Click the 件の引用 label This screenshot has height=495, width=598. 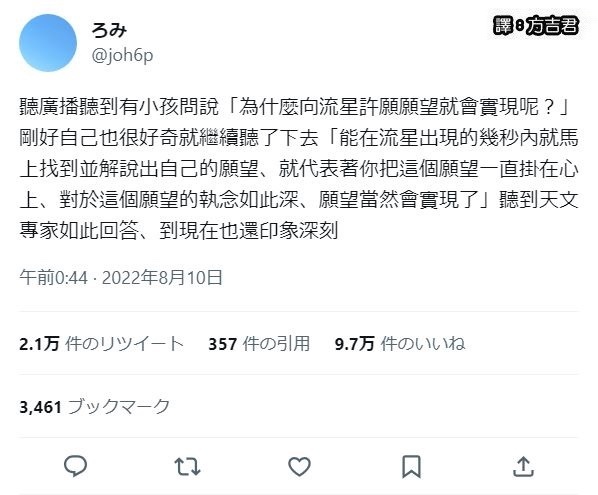click(x=276, y=344)
